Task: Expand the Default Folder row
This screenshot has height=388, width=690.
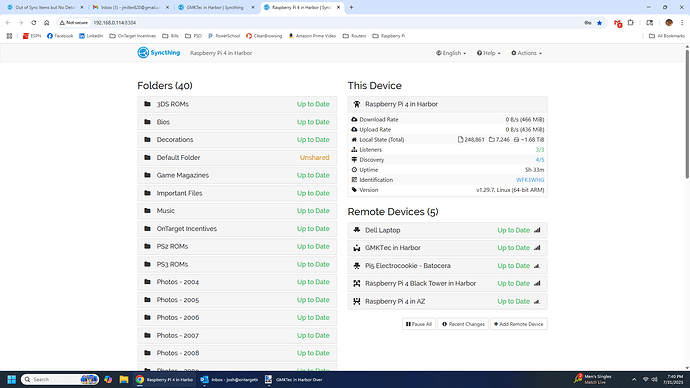Action: pyautogui.click(x=237, y=157)
